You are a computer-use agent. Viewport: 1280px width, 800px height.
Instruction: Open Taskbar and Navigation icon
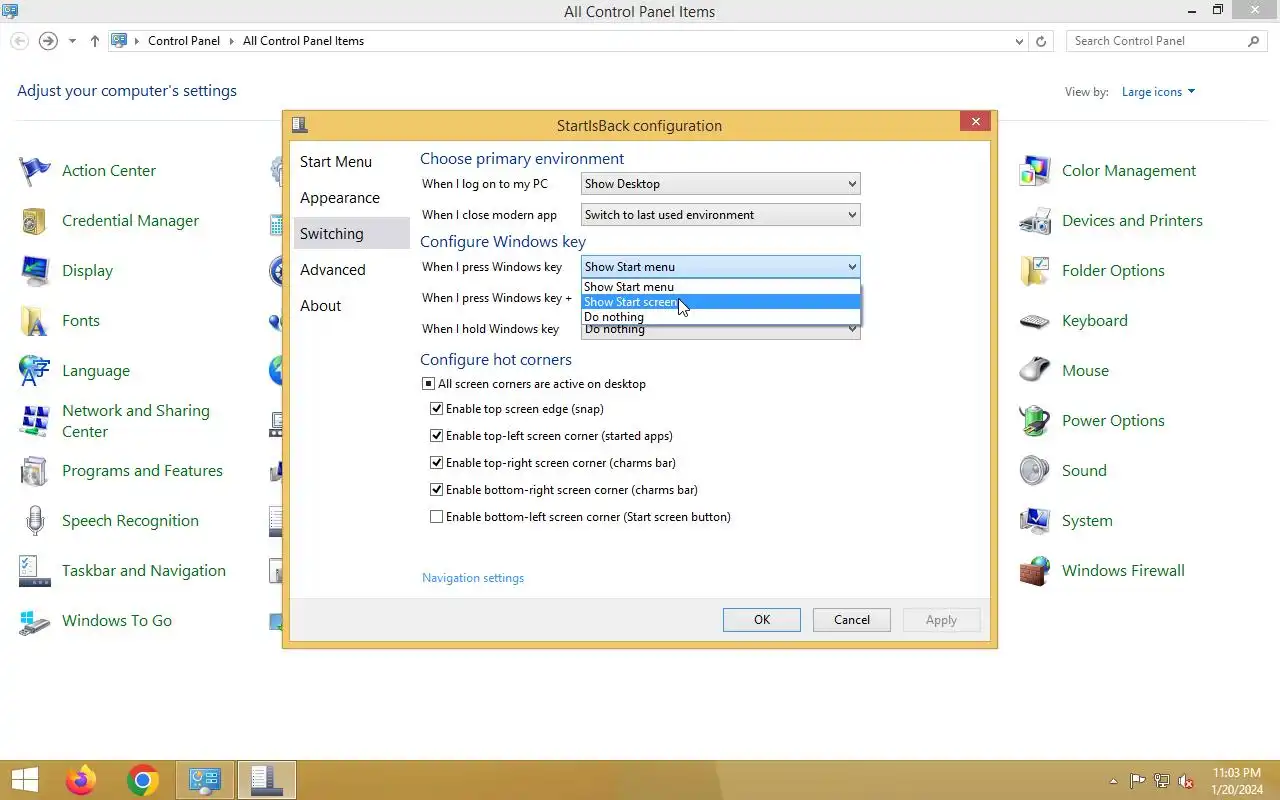click(35, 571)
